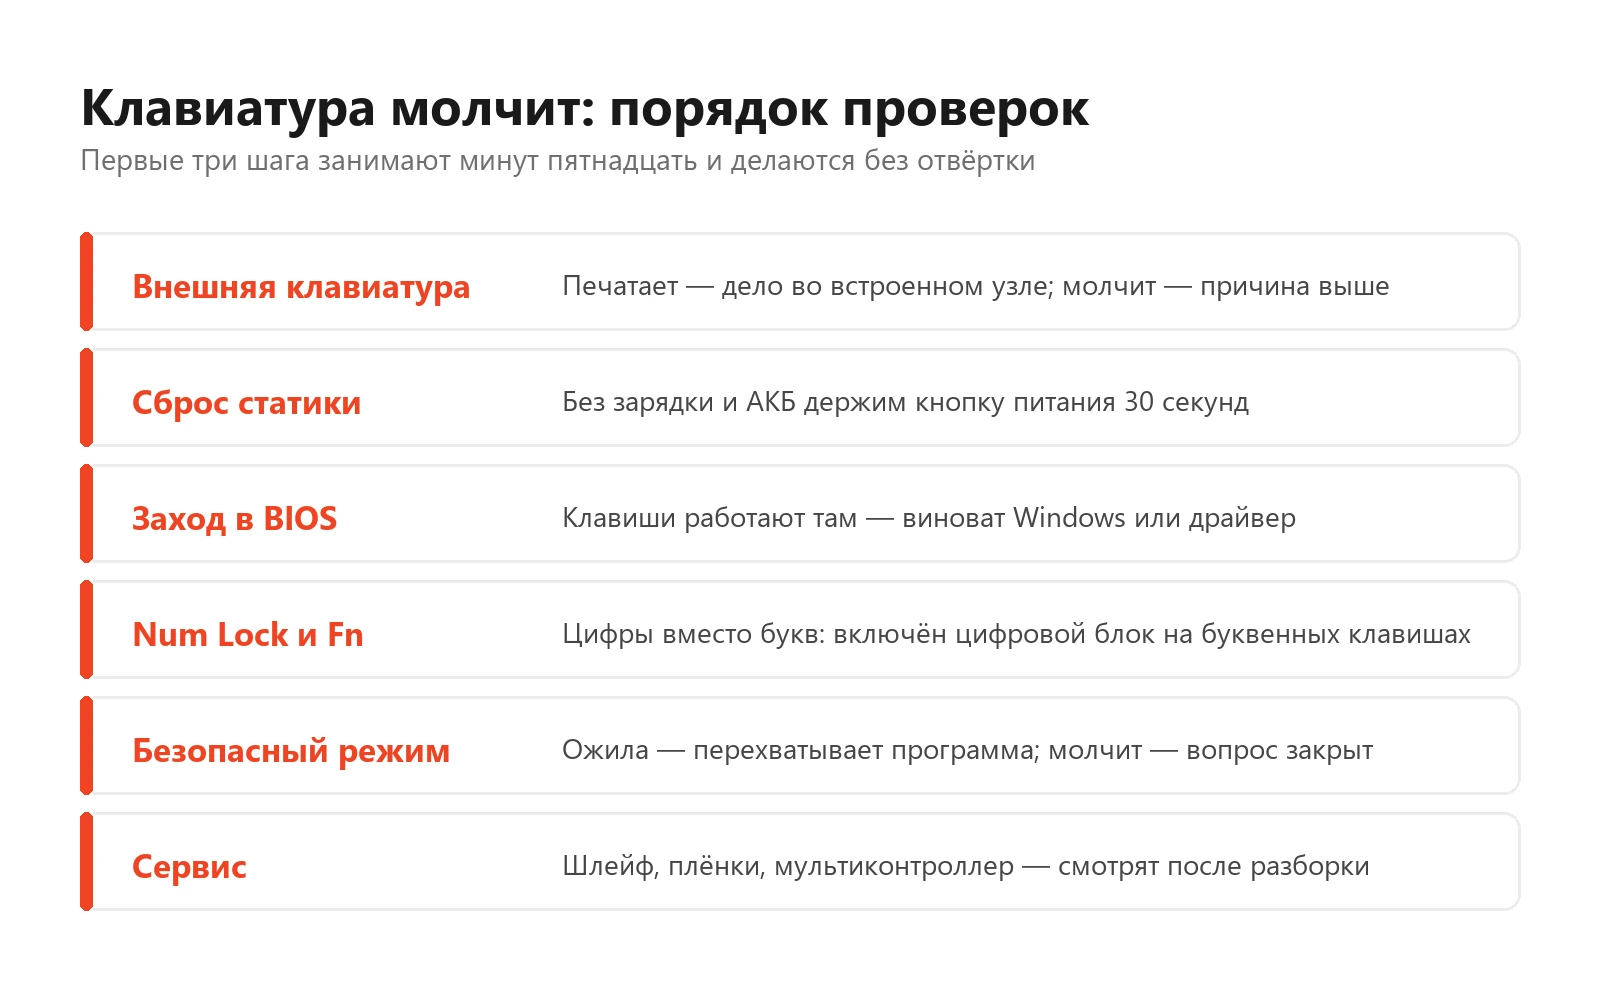Select the "Сброс статики" heading
Screen dimensions: 1600x1000
coord(247,403)
